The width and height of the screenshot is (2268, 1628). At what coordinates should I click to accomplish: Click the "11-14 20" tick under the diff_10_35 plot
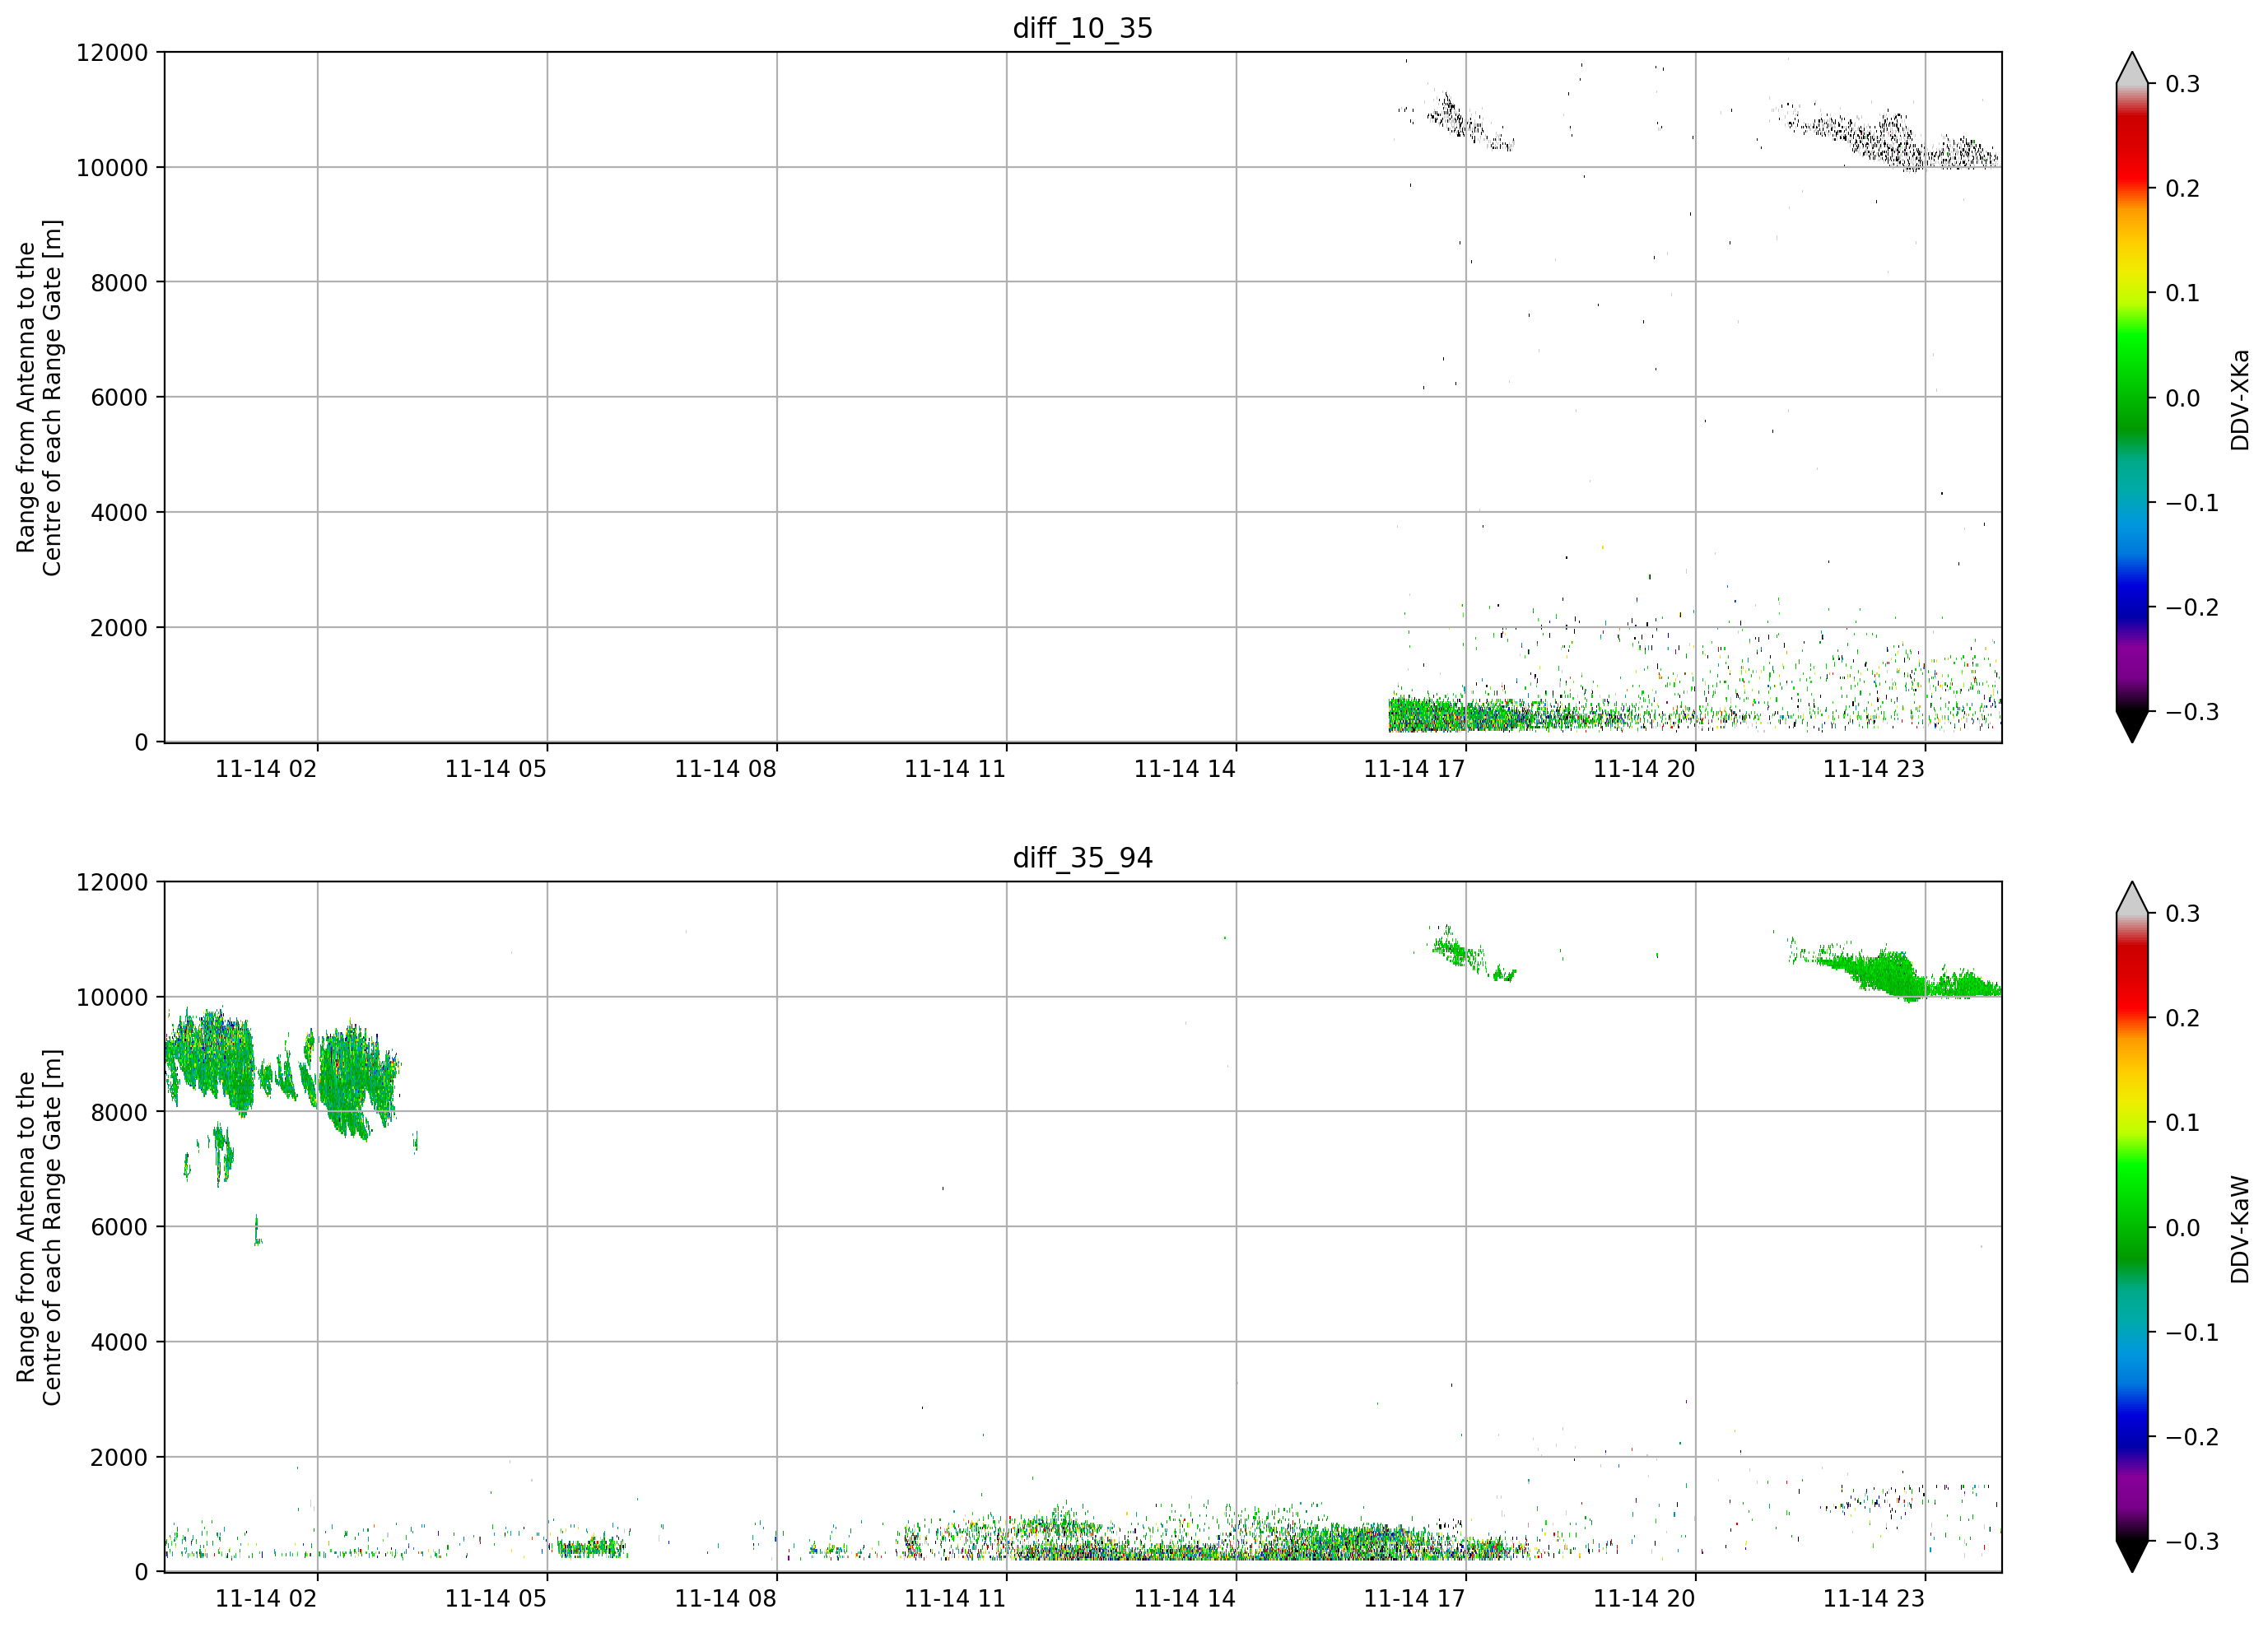point(1644,769)
